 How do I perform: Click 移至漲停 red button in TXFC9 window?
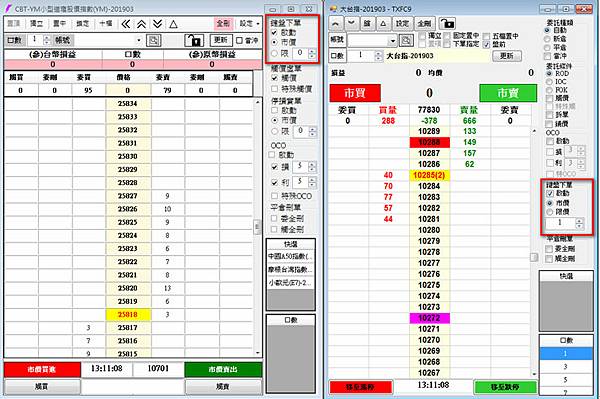tap(360, 387)
